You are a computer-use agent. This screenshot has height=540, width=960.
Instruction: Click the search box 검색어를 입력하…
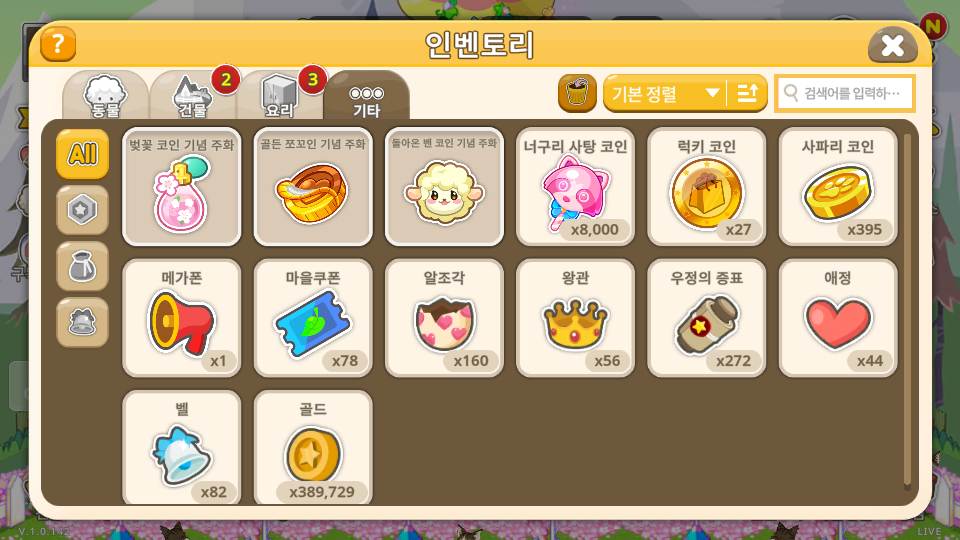click(845, 93)
